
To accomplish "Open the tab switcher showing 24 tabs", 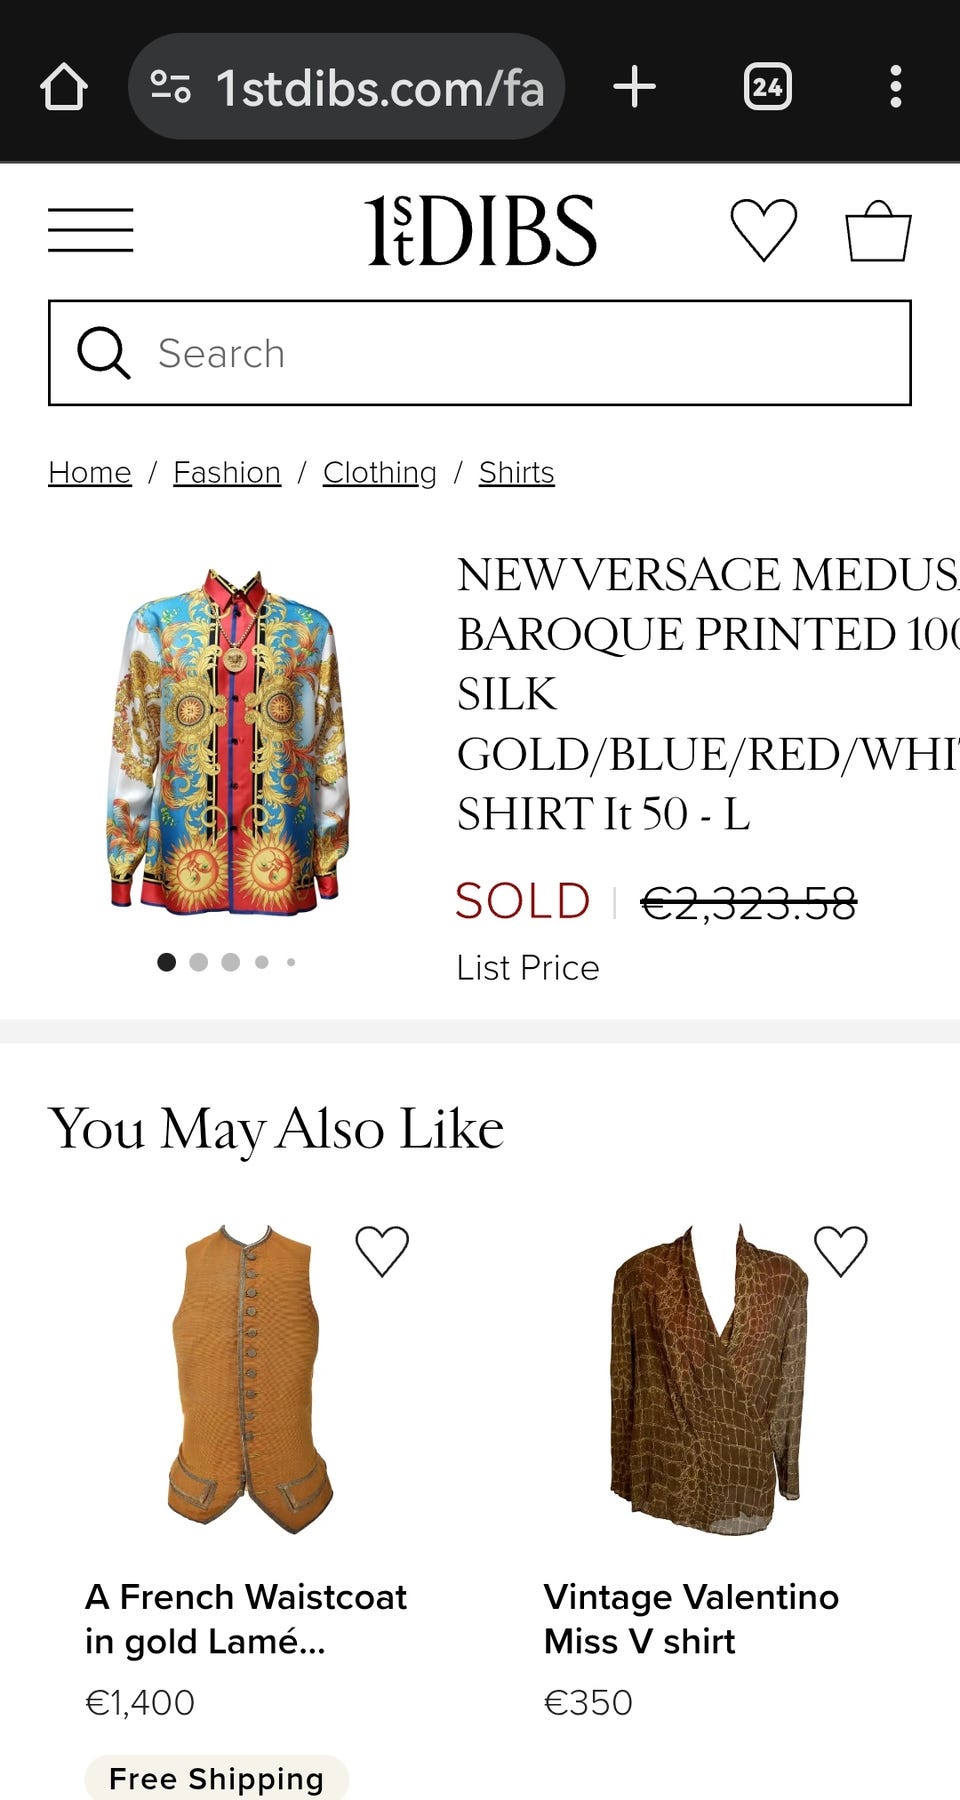I will point(767,88).
